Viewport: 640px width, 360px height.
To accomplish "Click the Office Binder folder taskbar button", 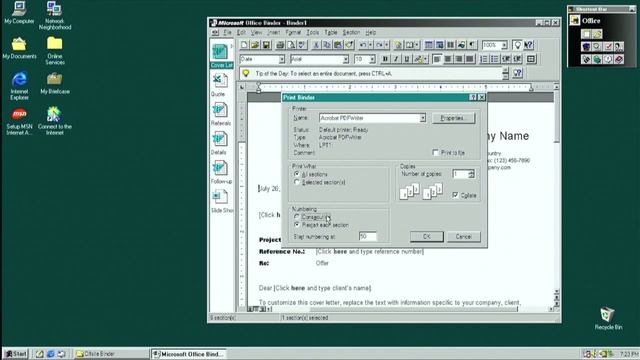I will pos(111,354).
